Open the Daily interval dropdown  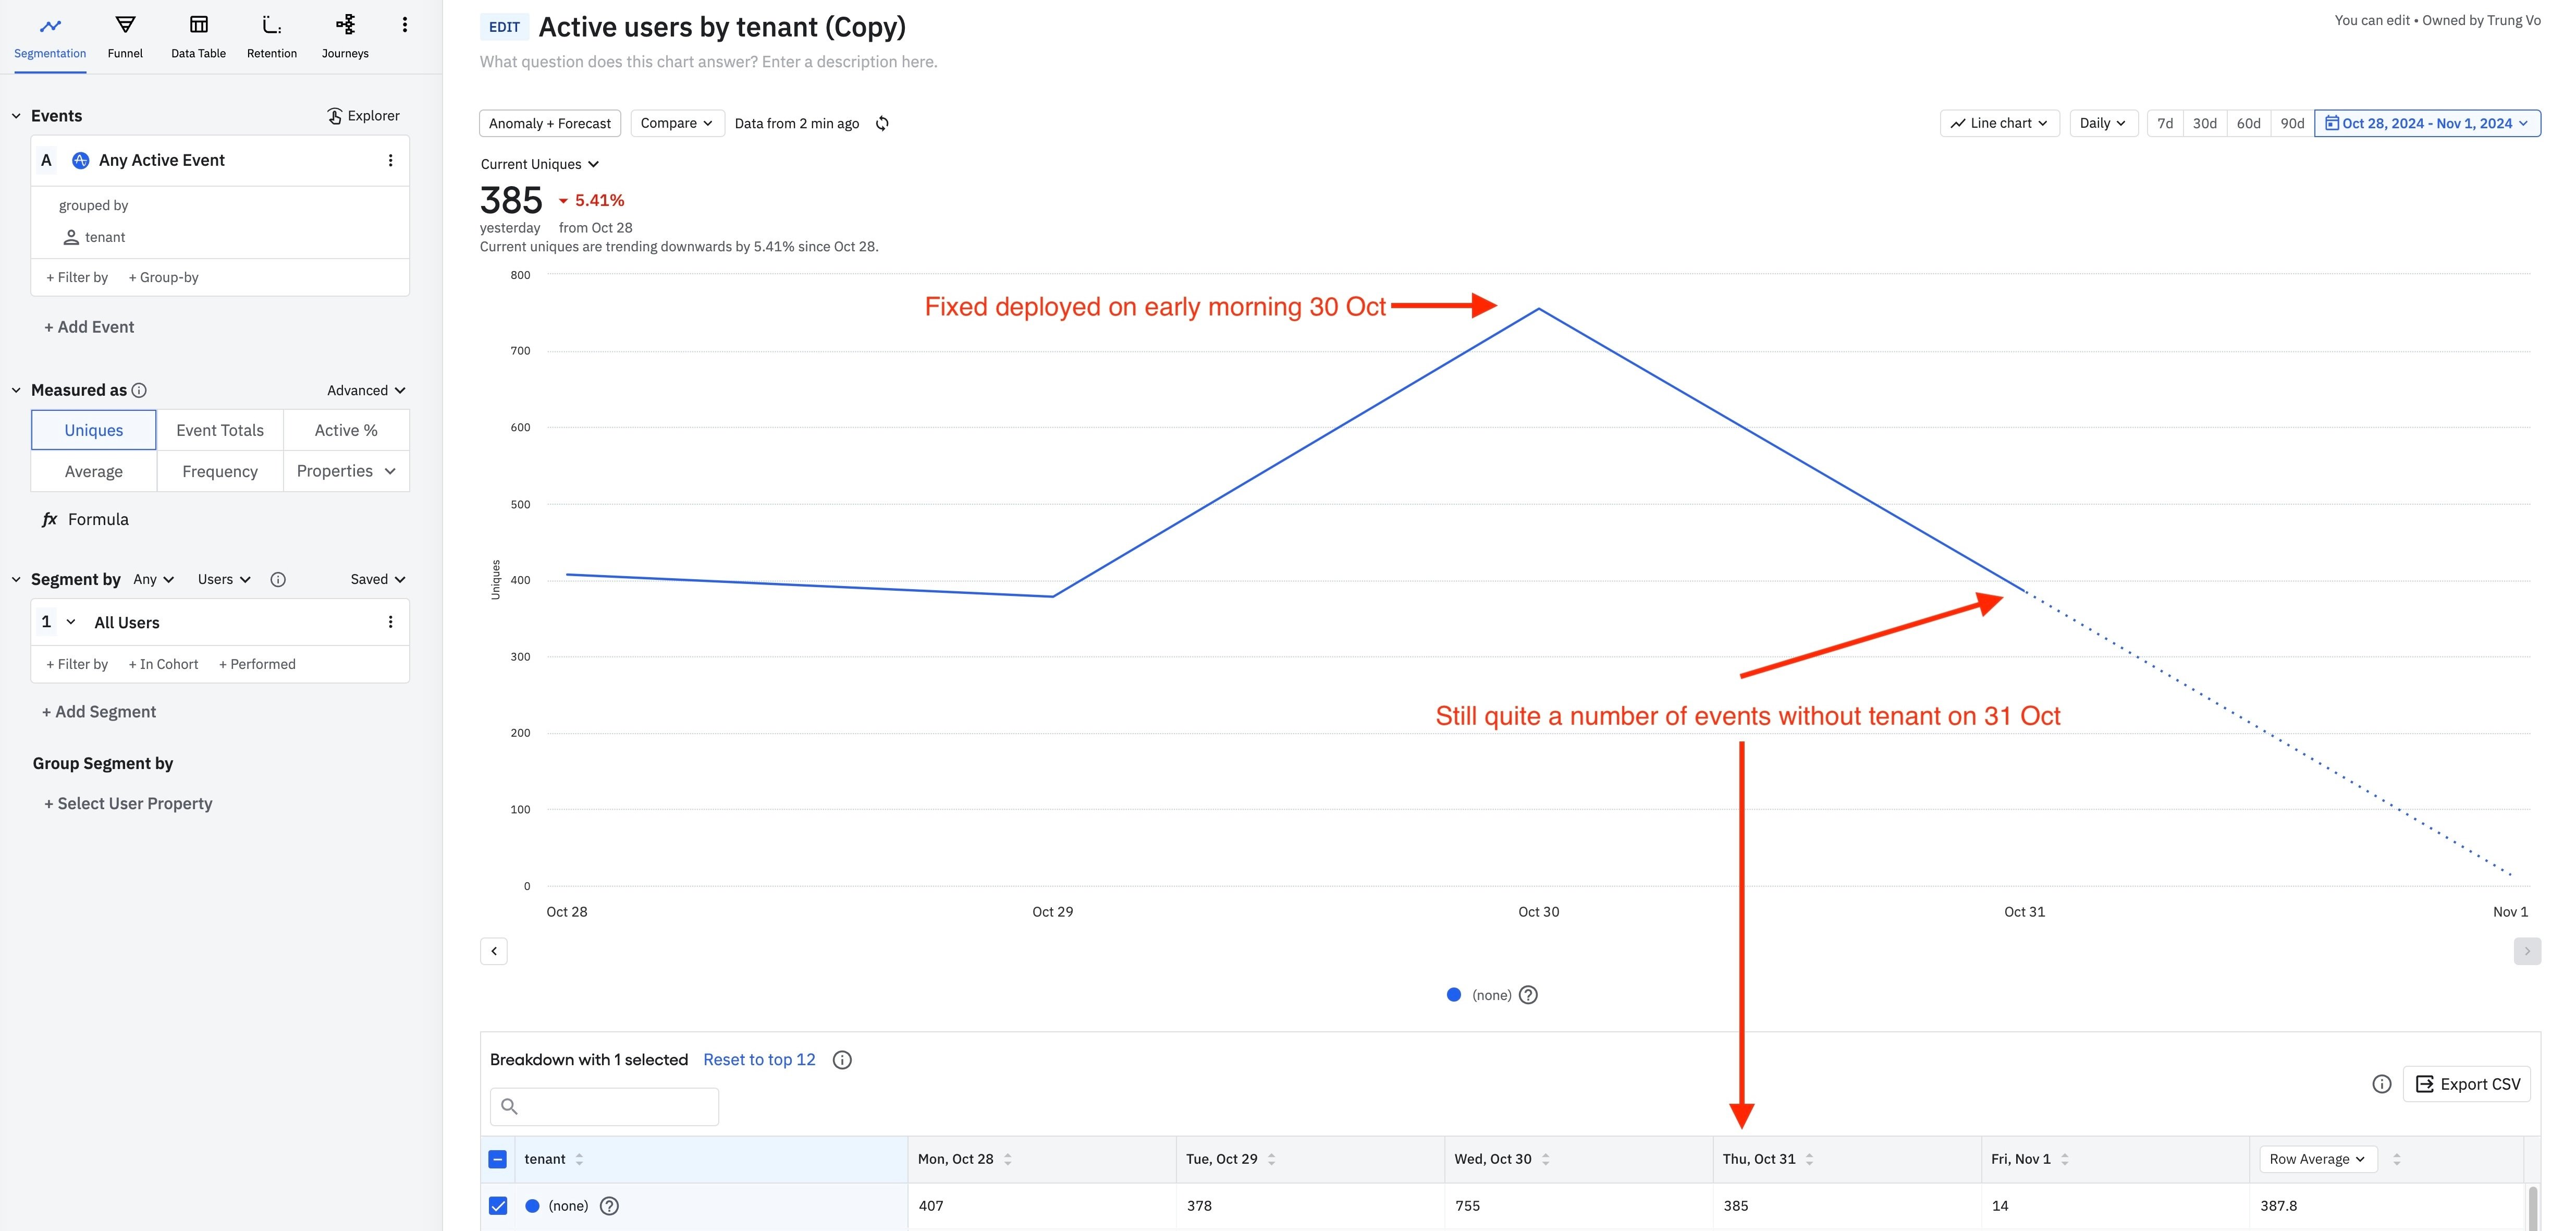(2103, 123)
